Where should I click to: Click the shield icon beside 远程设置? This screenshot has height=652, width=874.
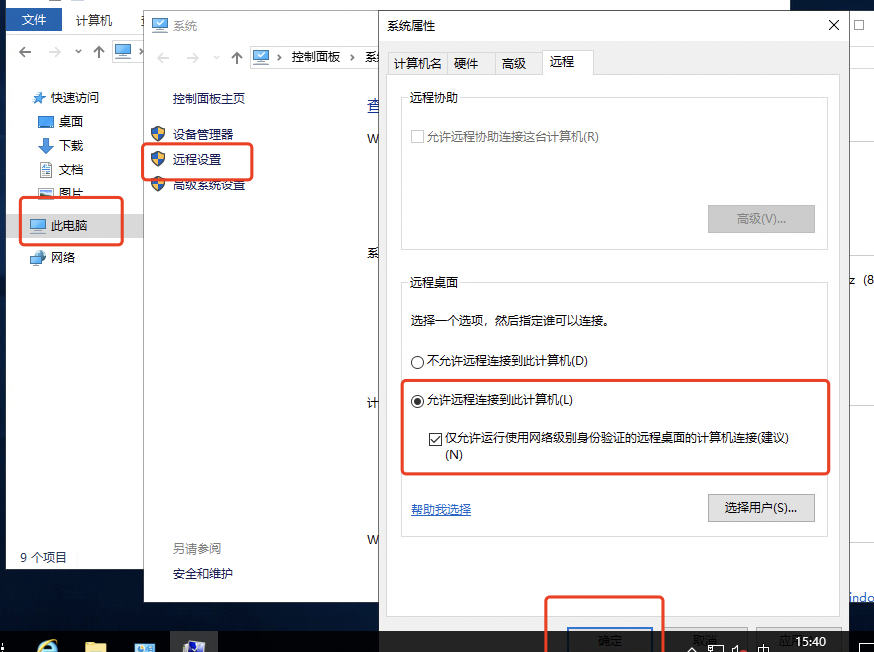click(x=157, y=159)
